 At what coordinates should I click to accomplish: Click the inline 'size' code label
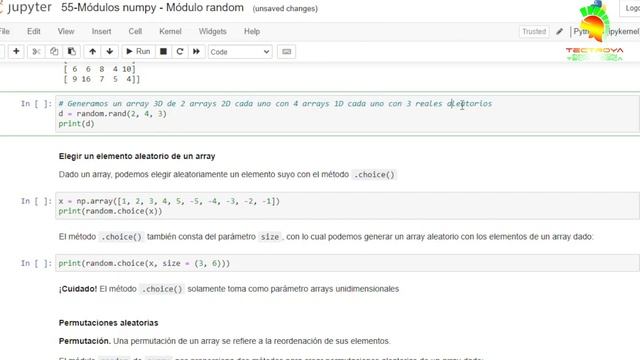tap(270, 237)
